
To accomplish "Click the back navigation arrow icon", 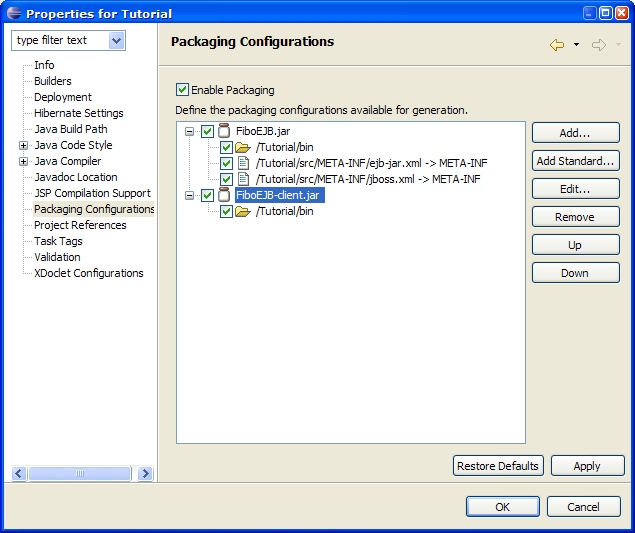I will [x=557, y=45].
